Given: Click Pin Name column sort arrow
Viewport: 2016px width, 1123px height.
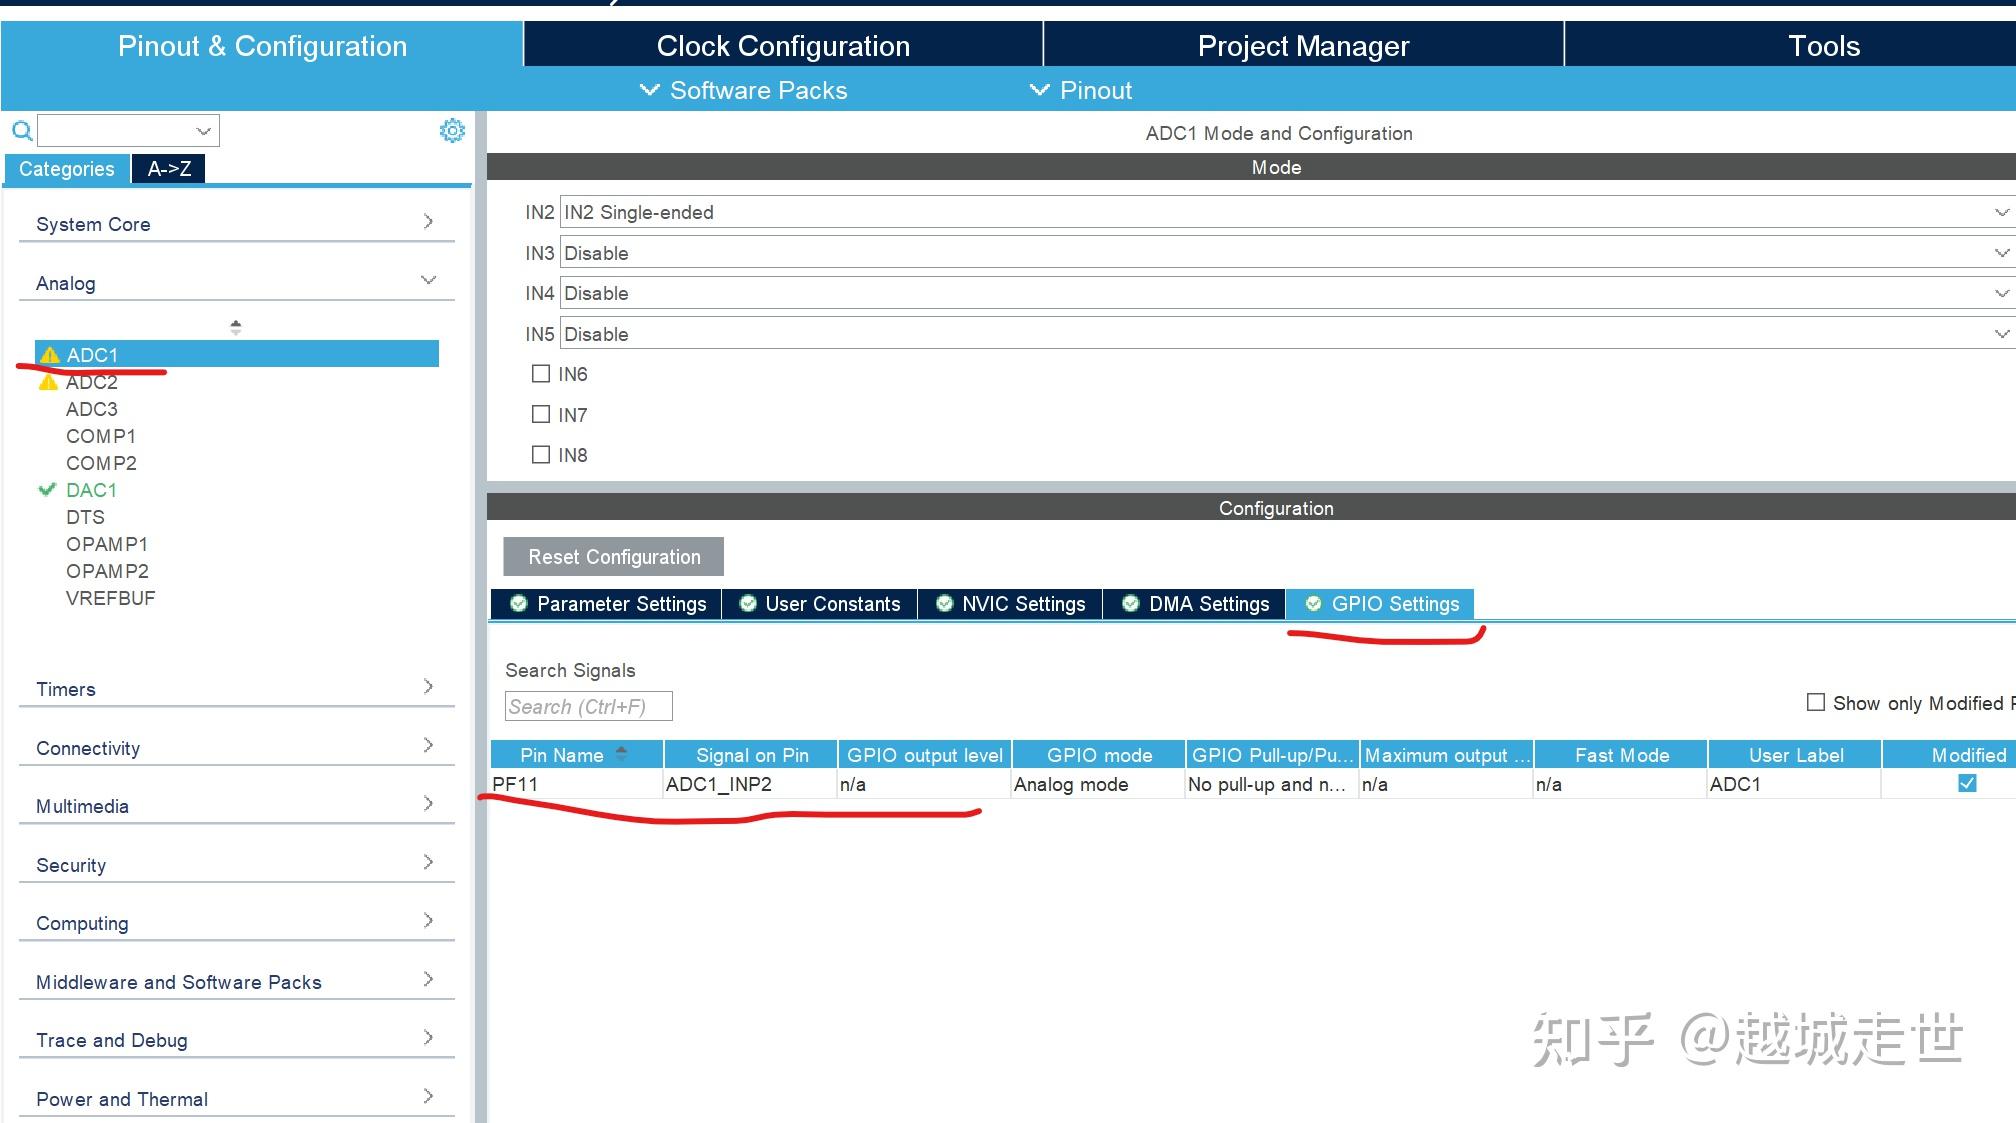Looking at the screenshot, I should (621, 754).
